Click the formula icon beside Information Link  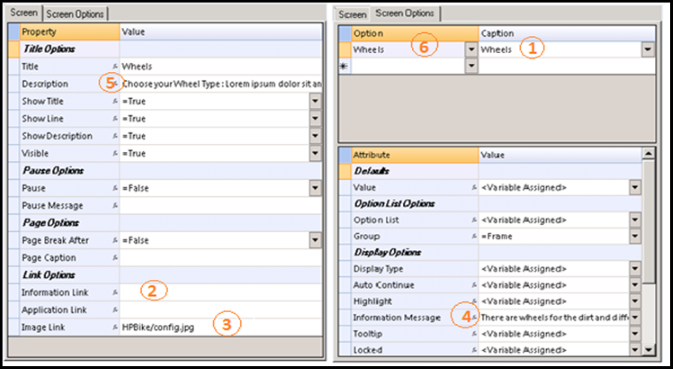point(115,292)
